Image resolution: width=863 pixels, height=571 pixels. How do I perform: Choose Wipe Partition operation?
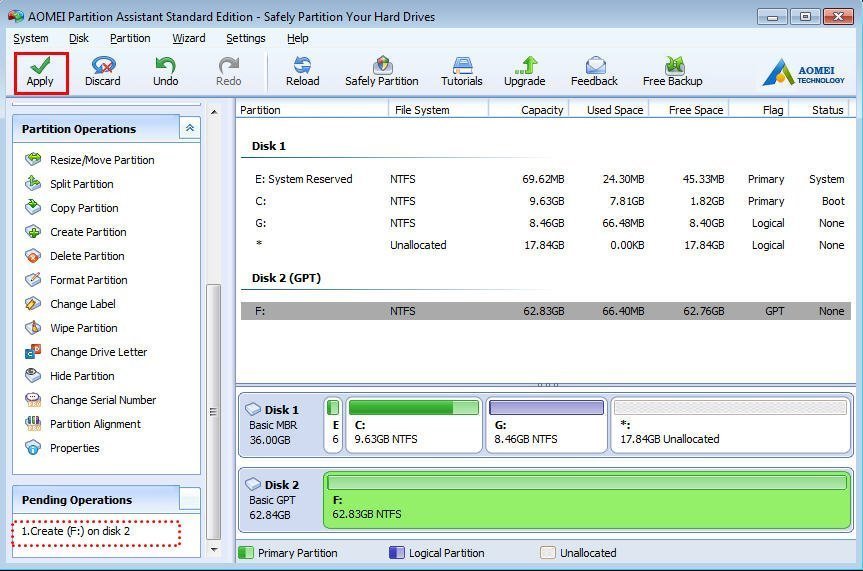point(72,328)
